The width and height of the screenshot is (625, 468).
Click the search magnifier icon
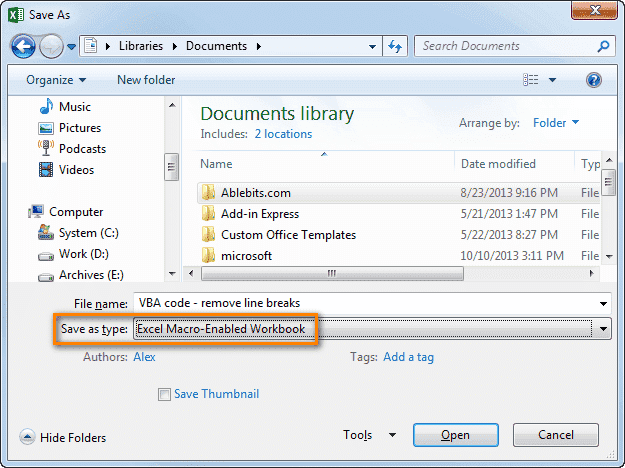point(603,46)
